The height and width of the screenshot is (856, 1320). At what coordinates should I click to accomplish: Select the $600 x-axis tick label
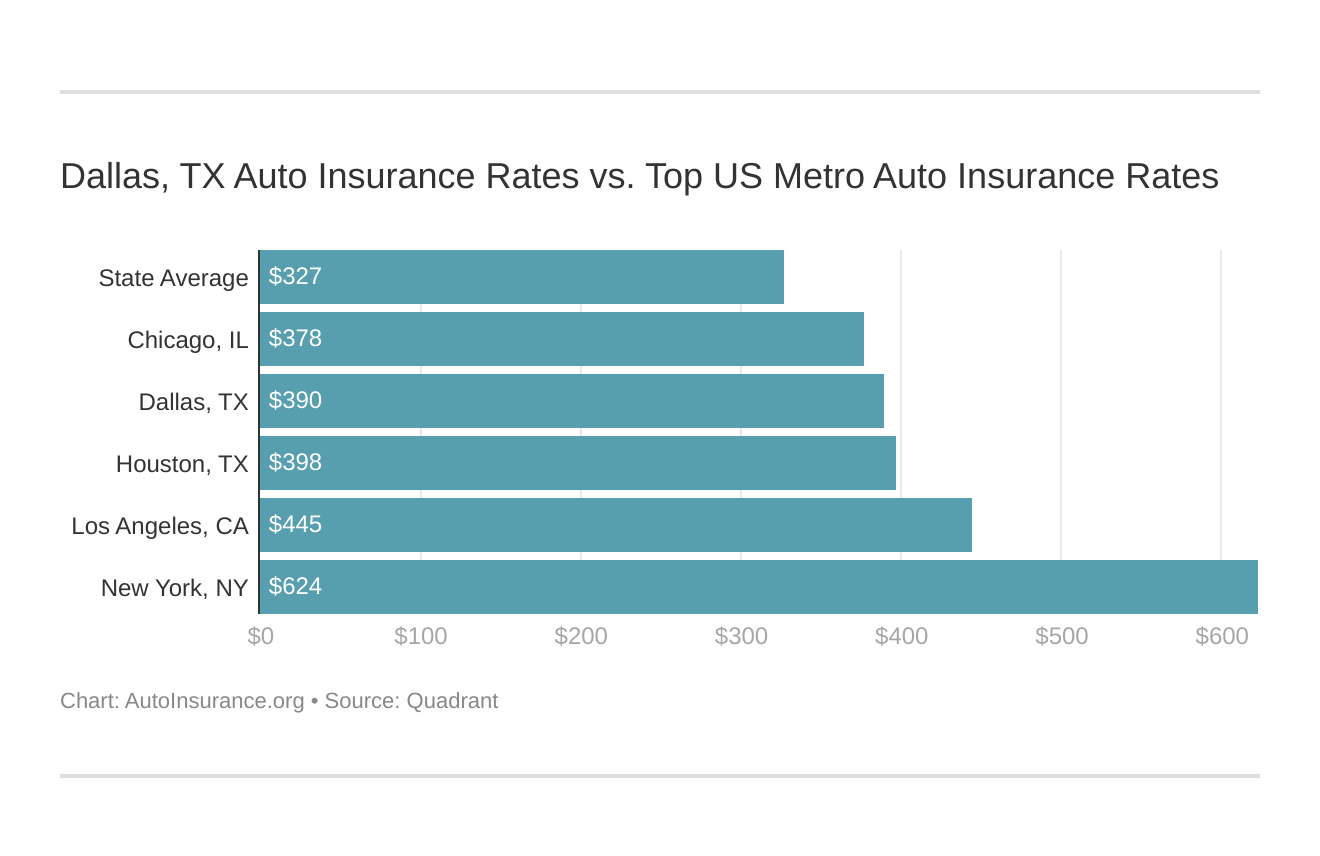(x=1221, y=636)
